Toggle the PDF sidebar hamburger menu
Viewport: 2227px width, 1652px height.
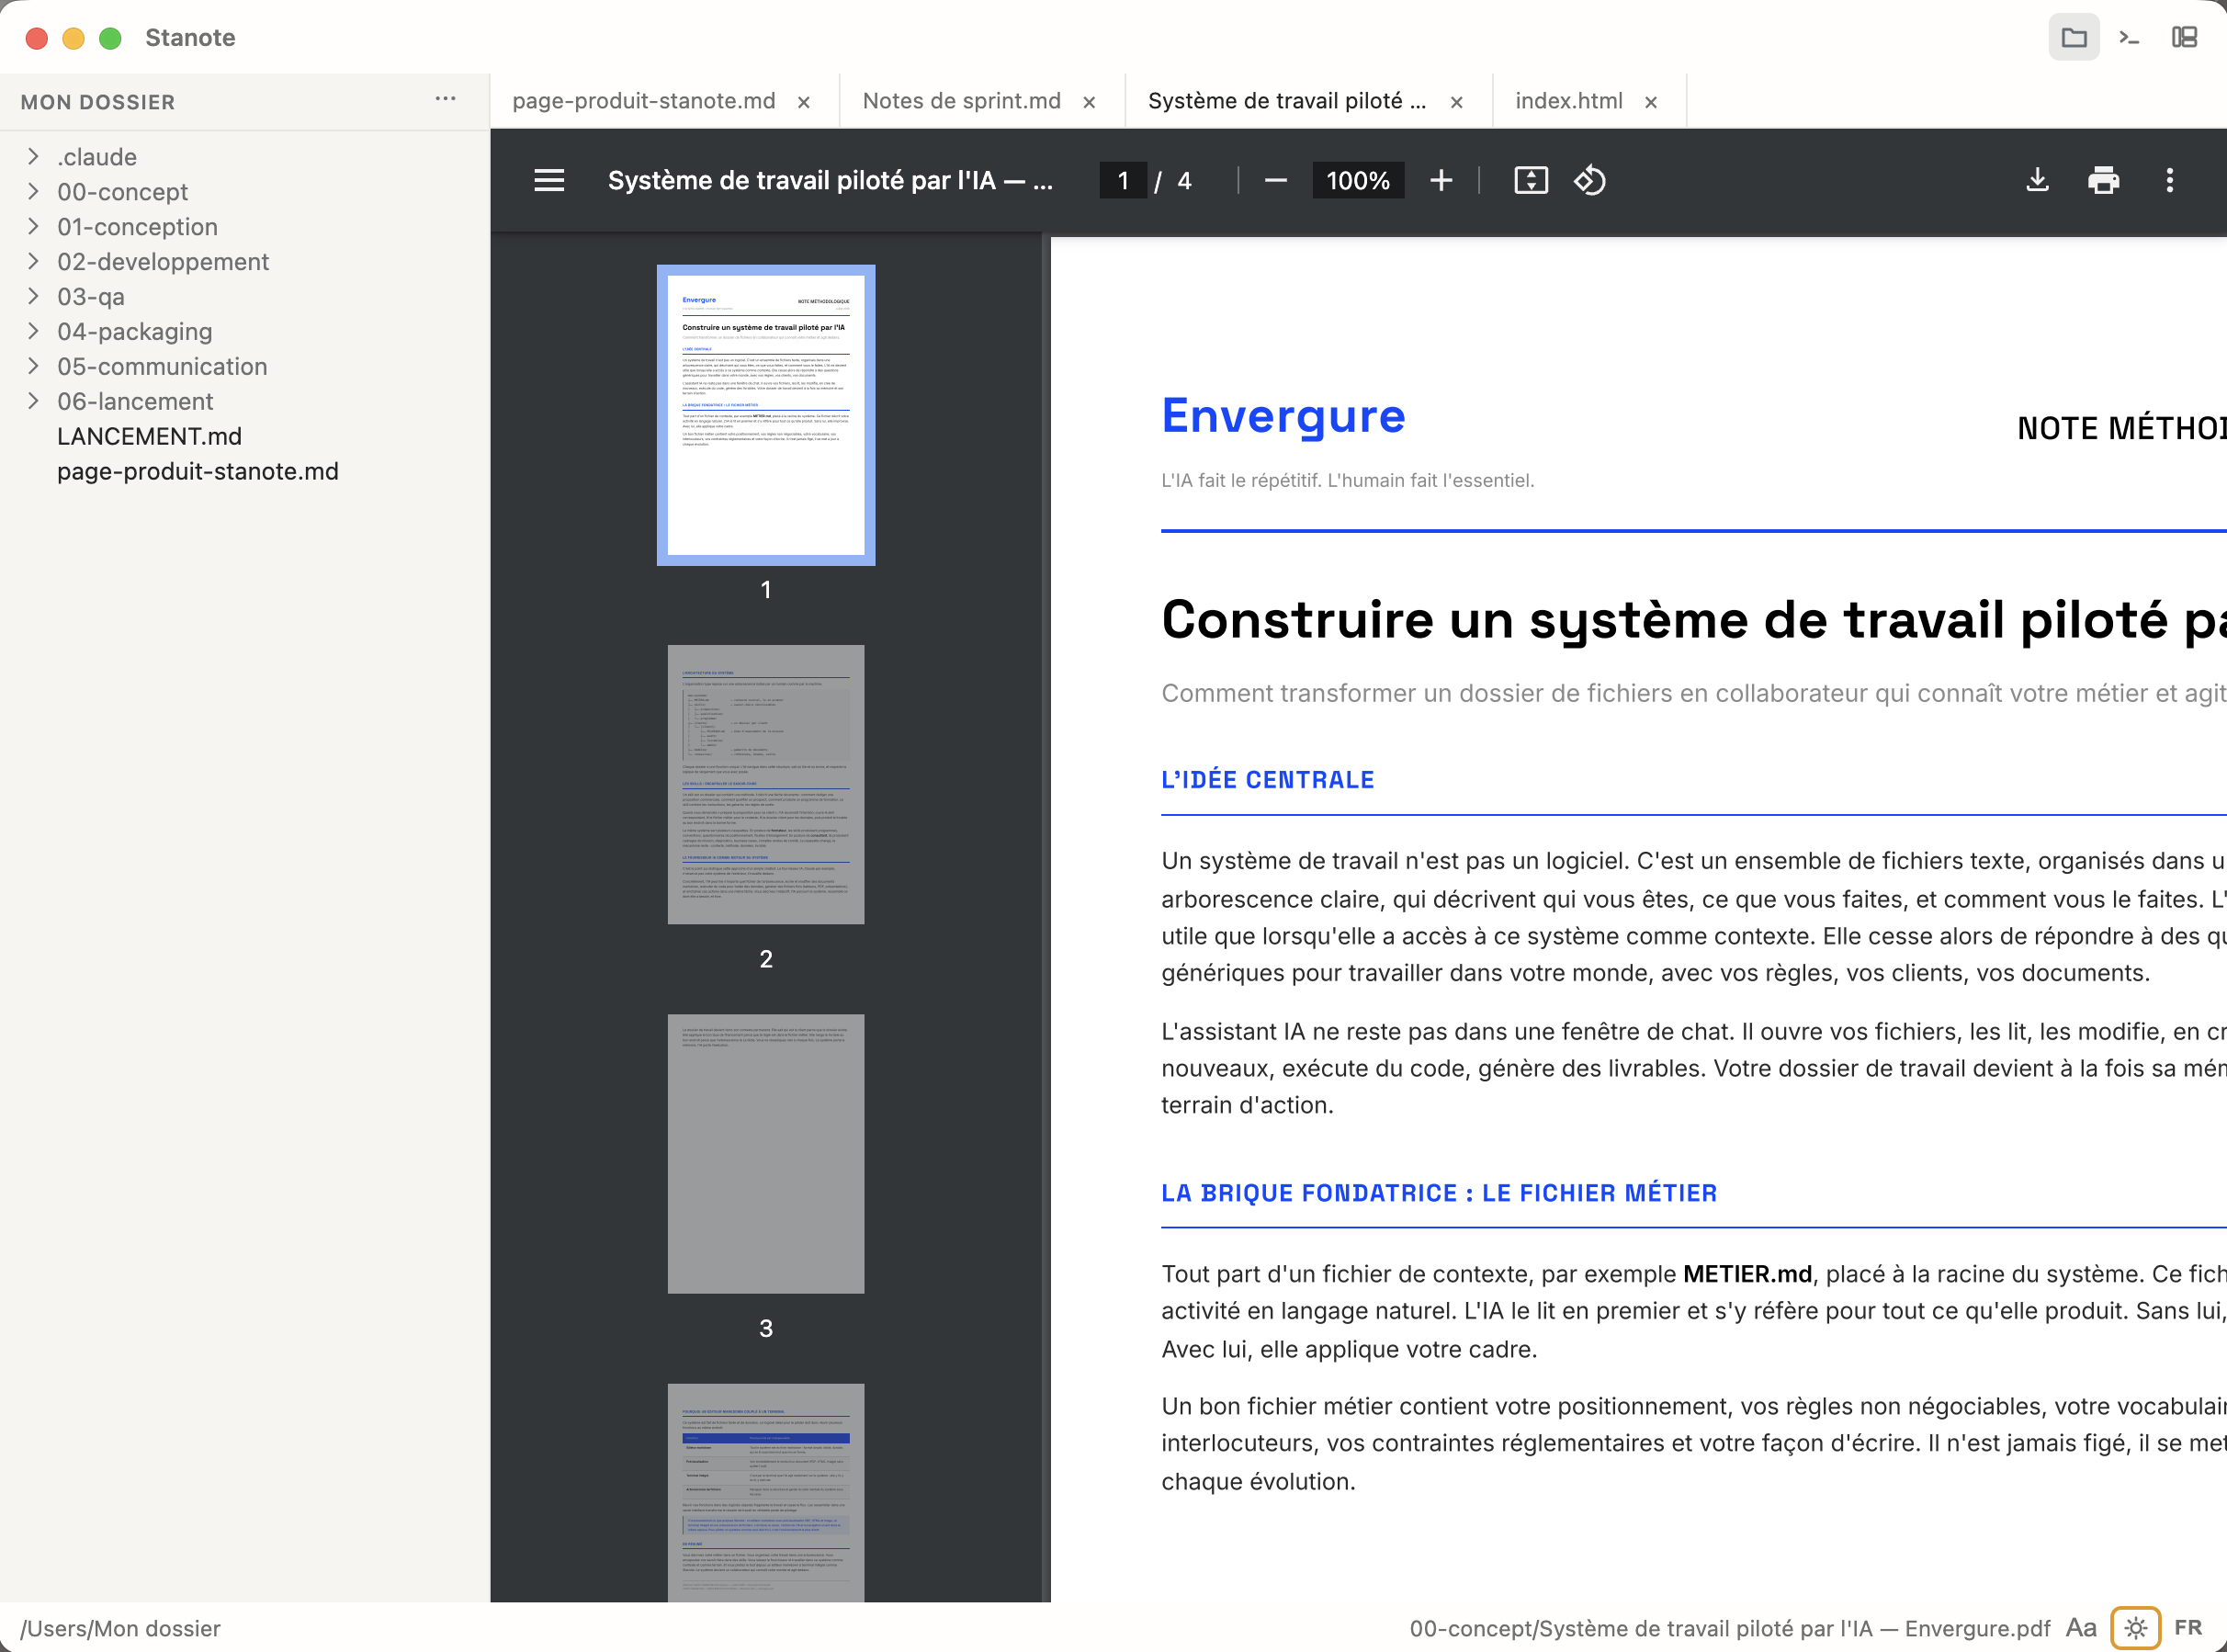tap(549, 181)
